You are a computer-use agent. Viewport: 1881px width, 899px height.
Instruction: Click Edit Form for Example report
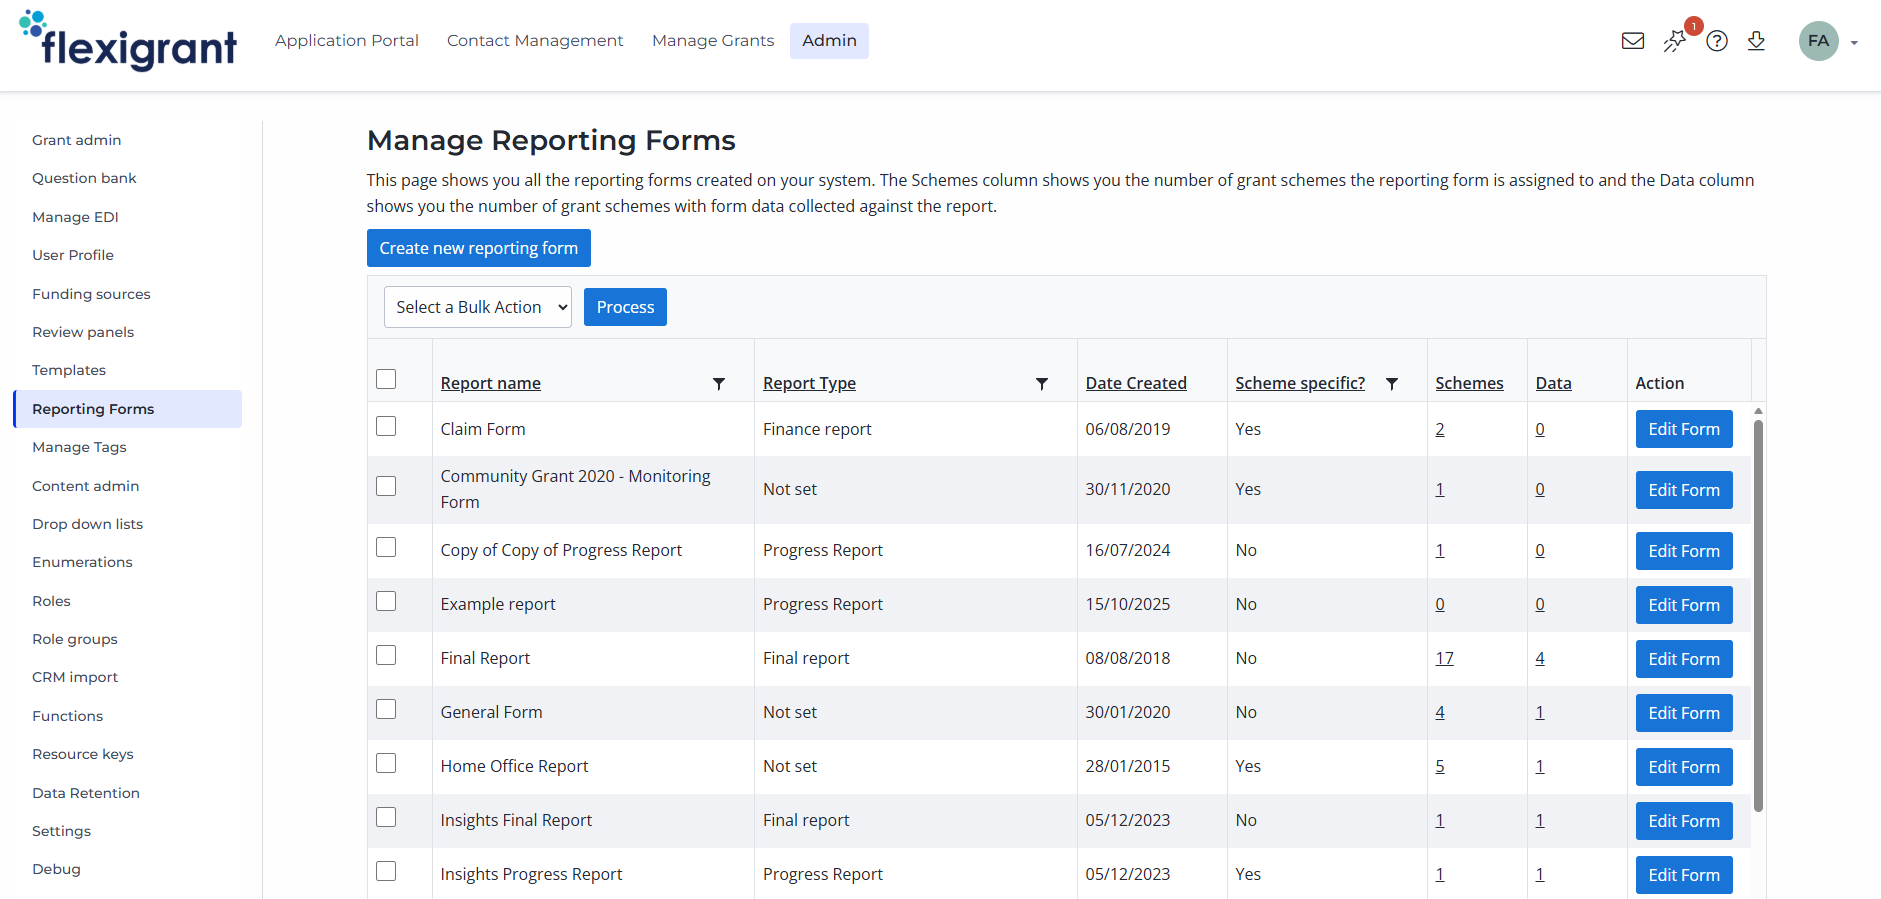click(x=1684, y=605)
